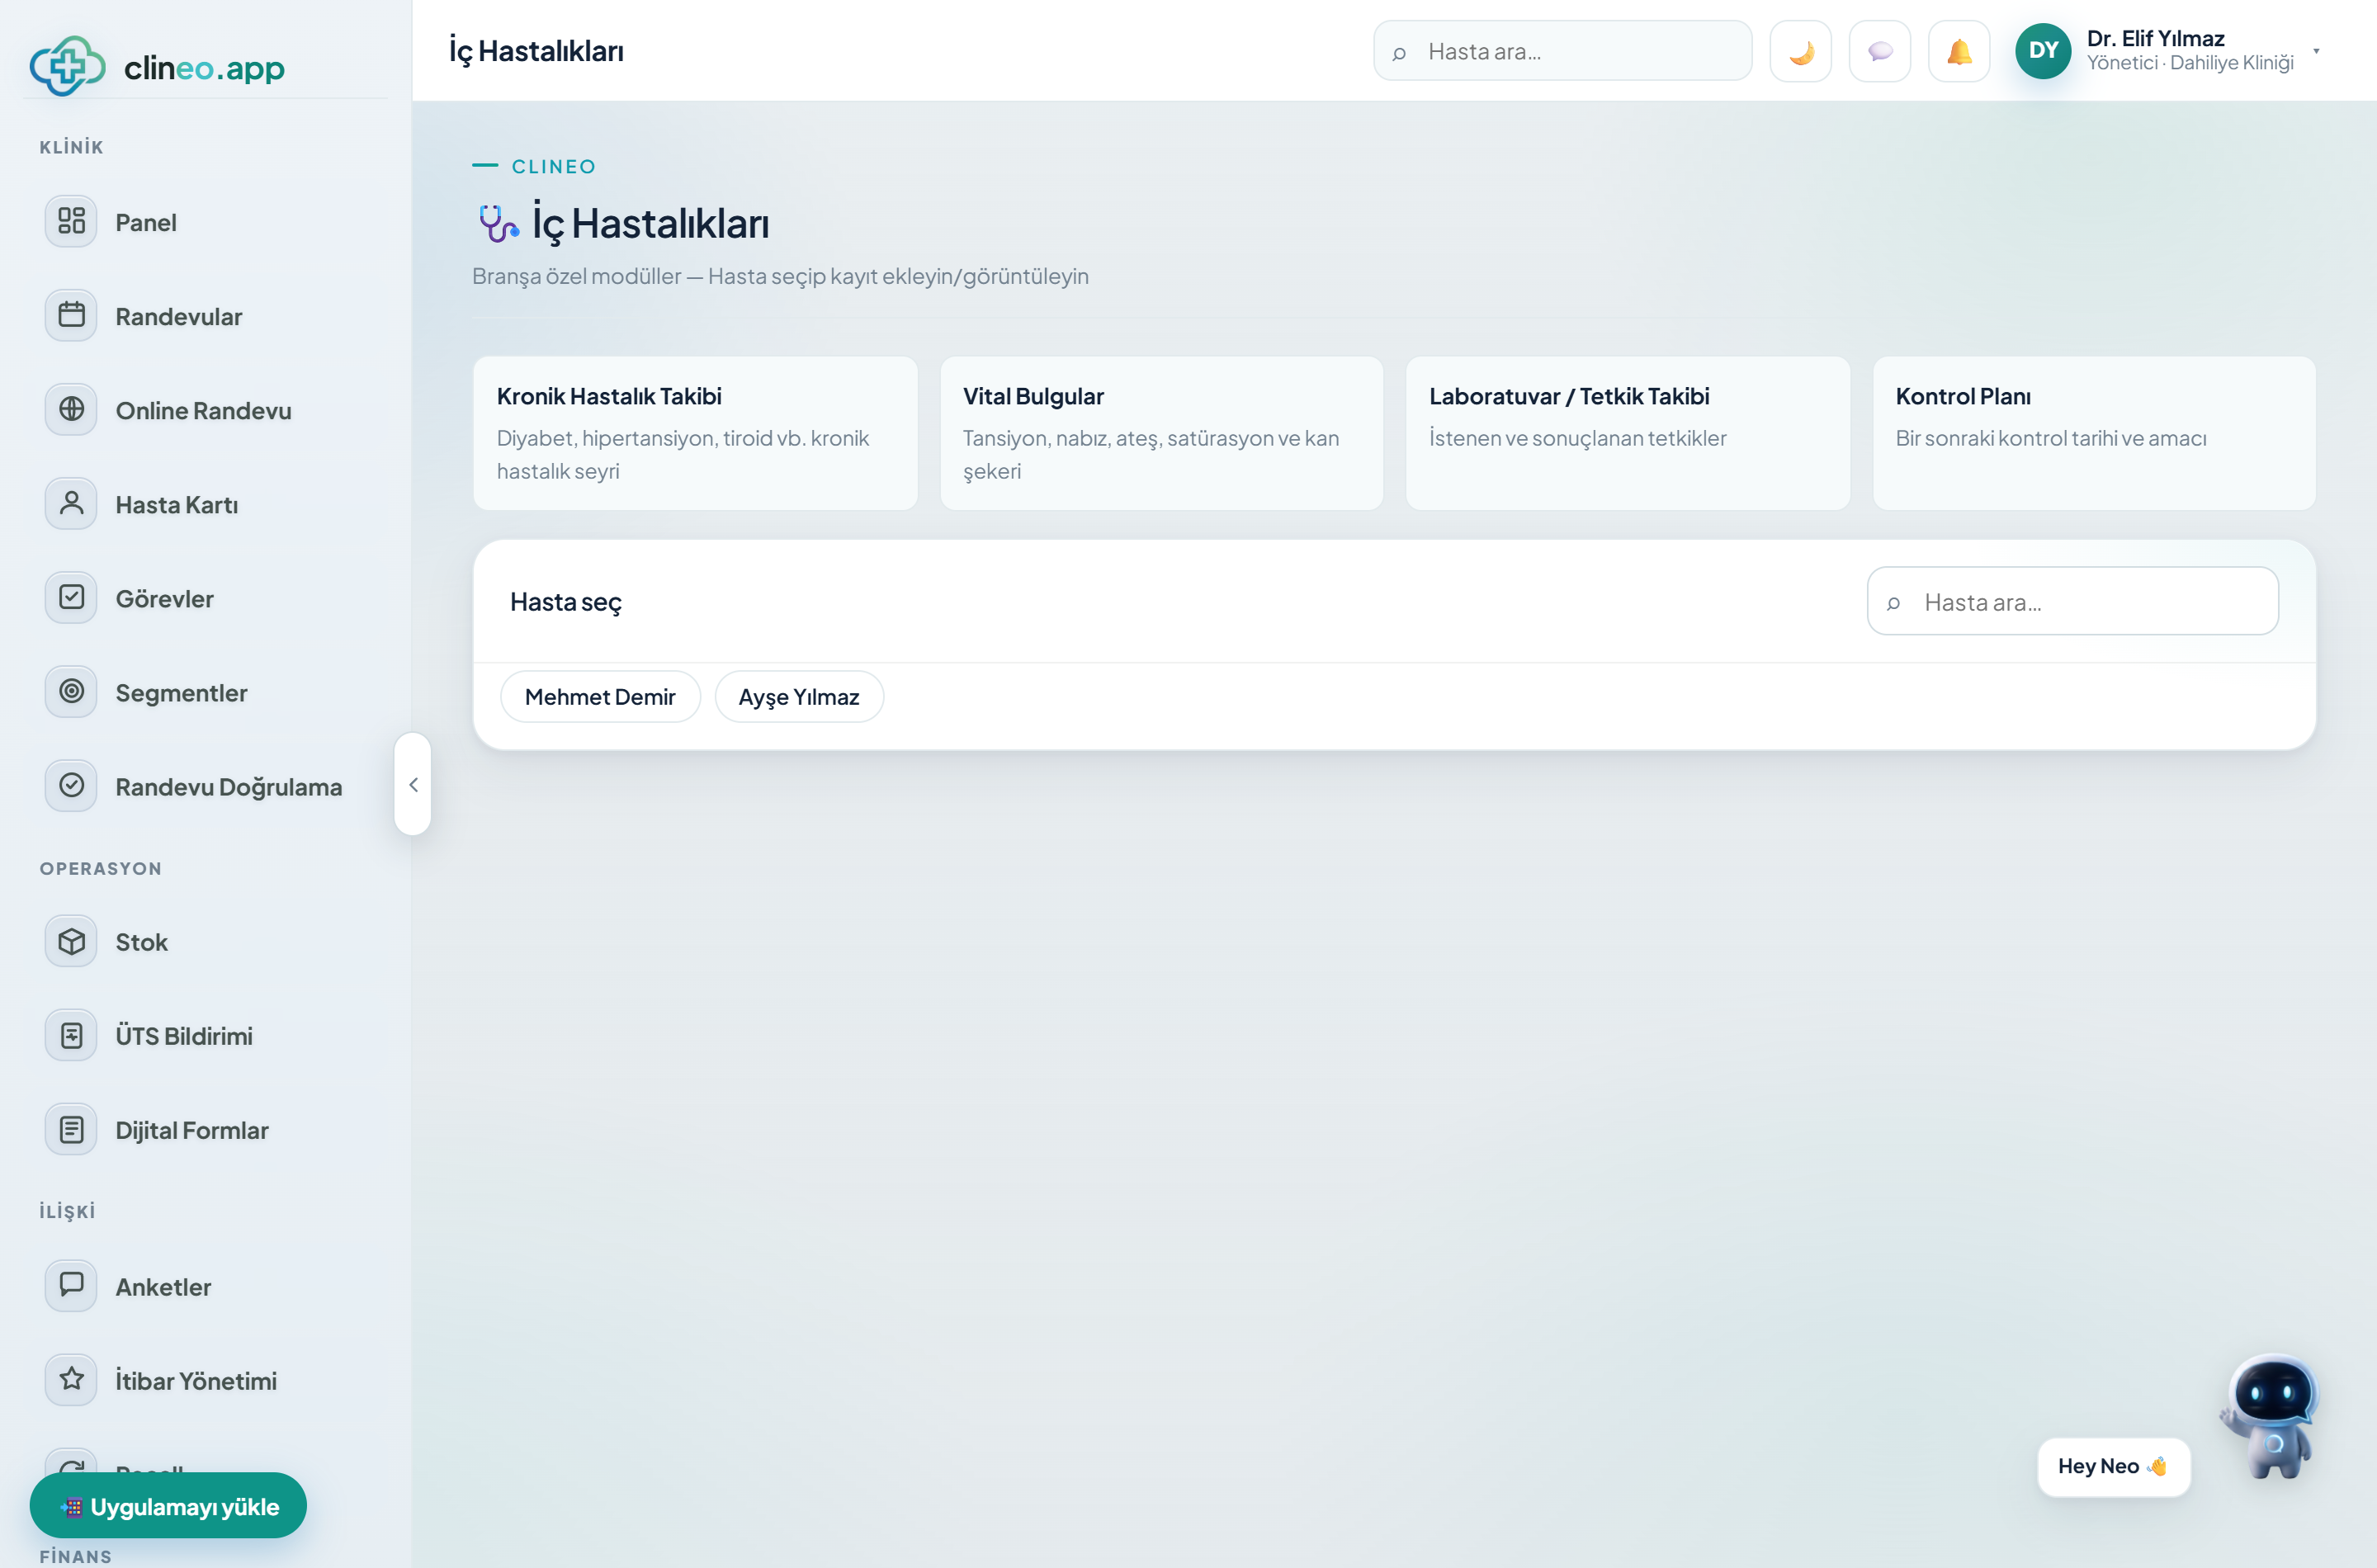The image size is (2377, 1568).
Task: Open Online Randevu page
Action: coord(204,410)
